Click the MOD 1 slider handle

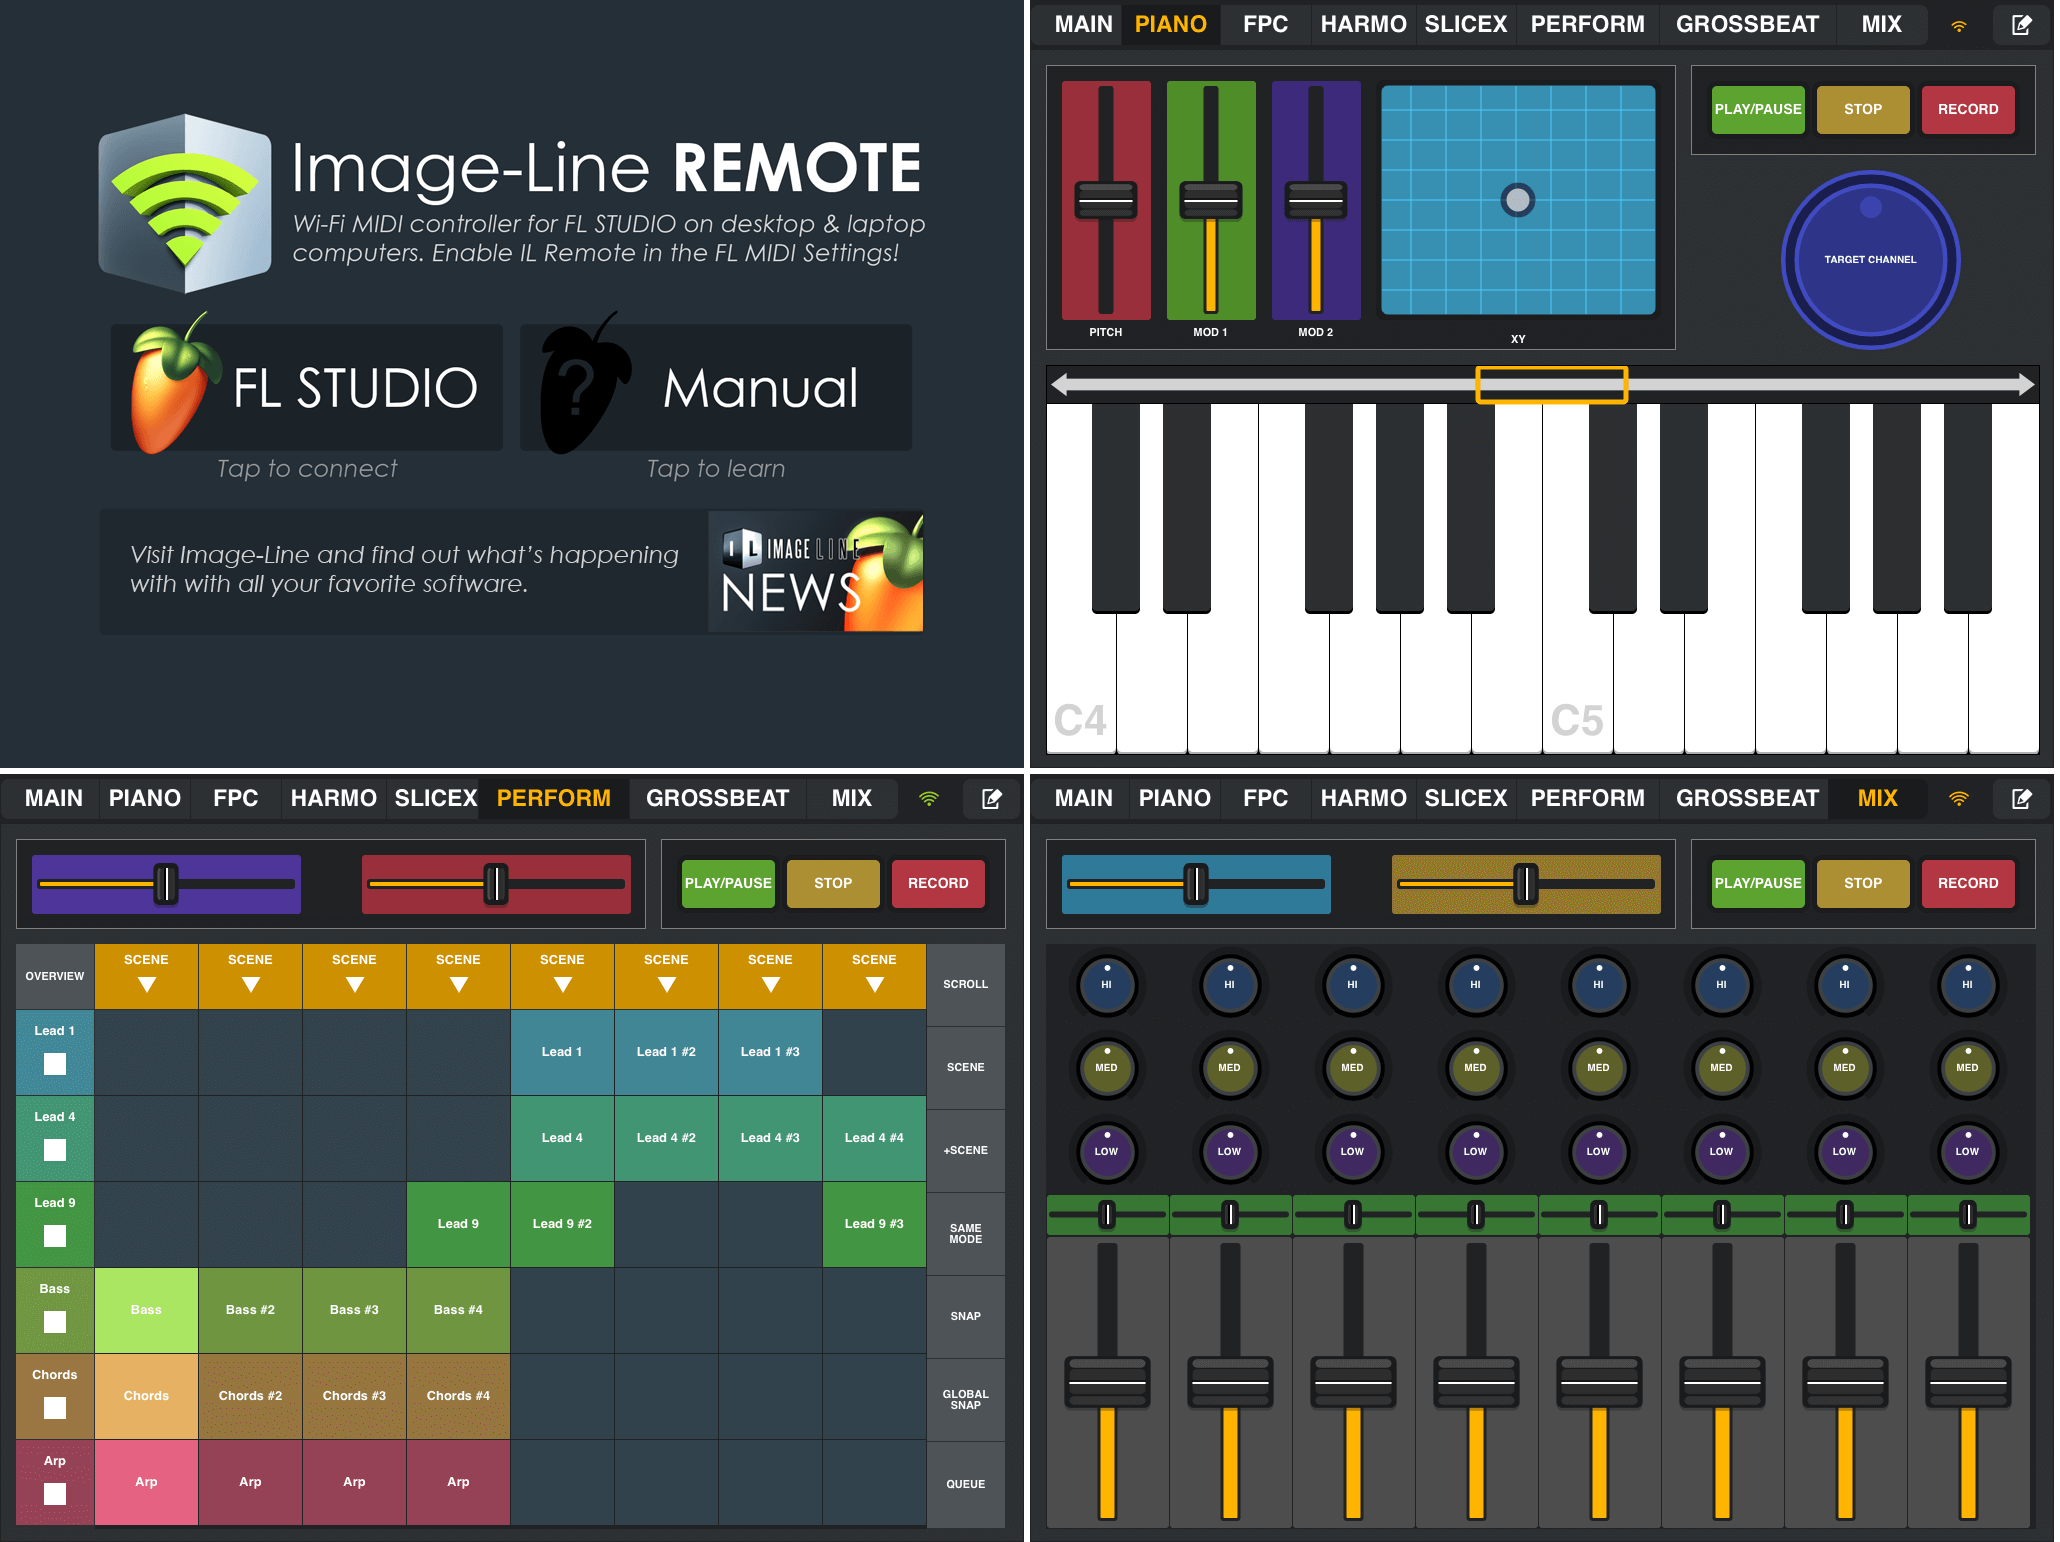tap(1211, 201)
